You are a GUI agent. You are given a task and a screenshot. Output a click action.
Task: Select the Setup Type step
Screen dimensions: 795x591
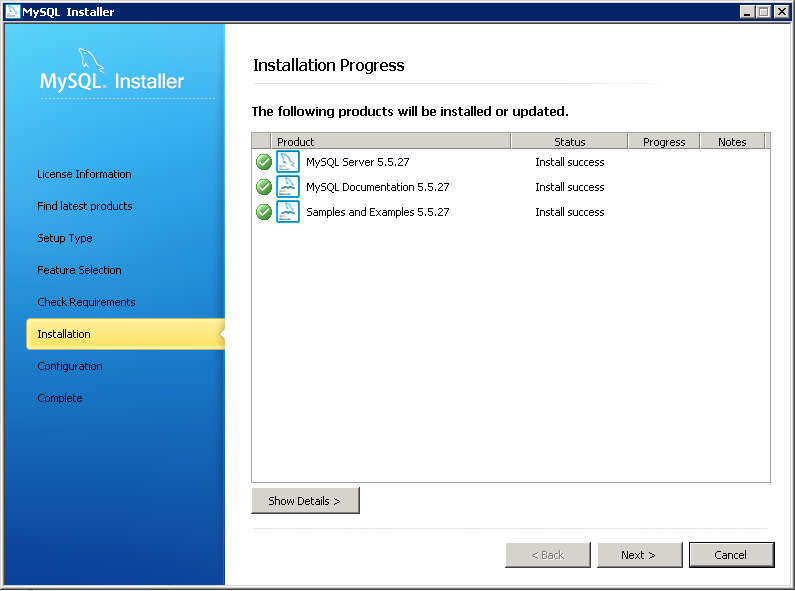(65, 238)
